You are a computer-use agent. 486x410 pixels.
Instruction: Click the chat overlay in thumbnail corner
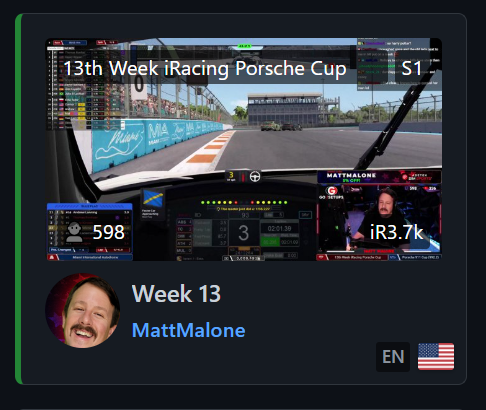(399, 64)
